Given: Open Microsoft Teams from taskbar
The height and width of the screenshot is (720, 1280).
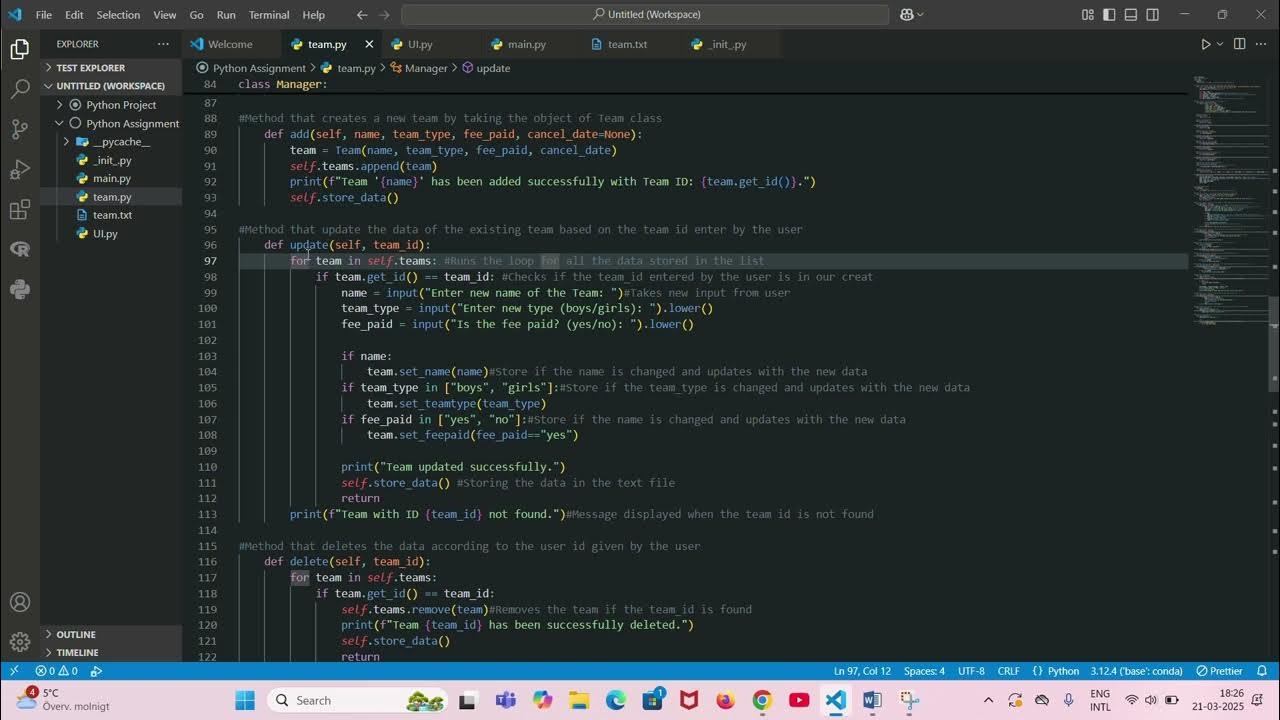Looking at the screenshot, I should click(x=505, y=700).
